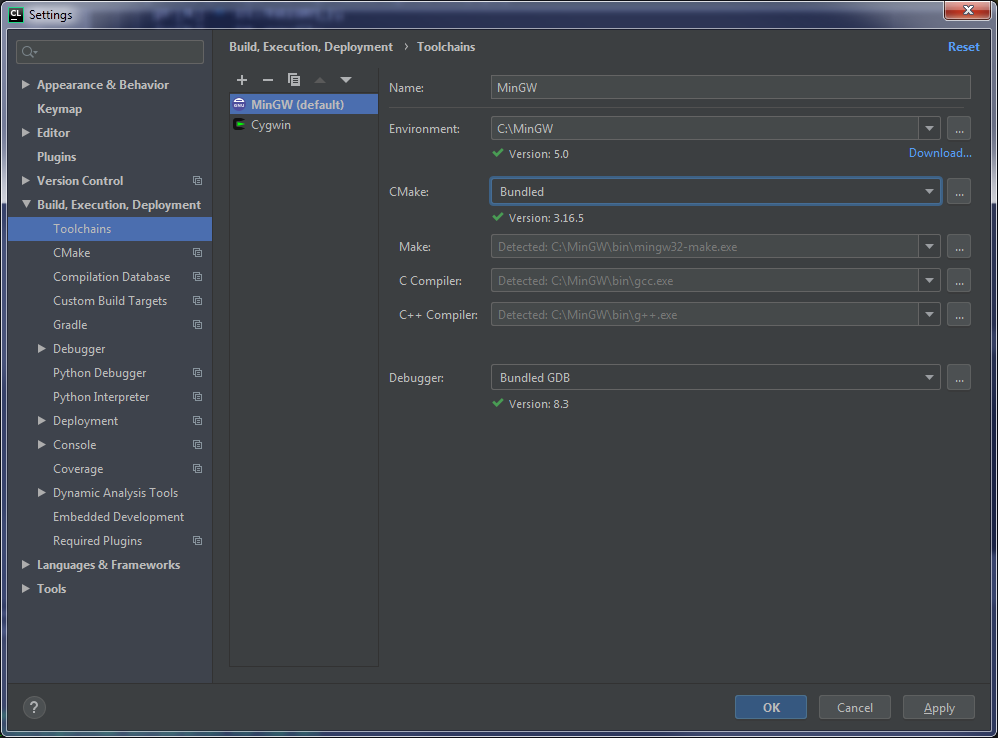
Task: Browse for Debugger with ellipsis button
Action: (x=959, y=377)
